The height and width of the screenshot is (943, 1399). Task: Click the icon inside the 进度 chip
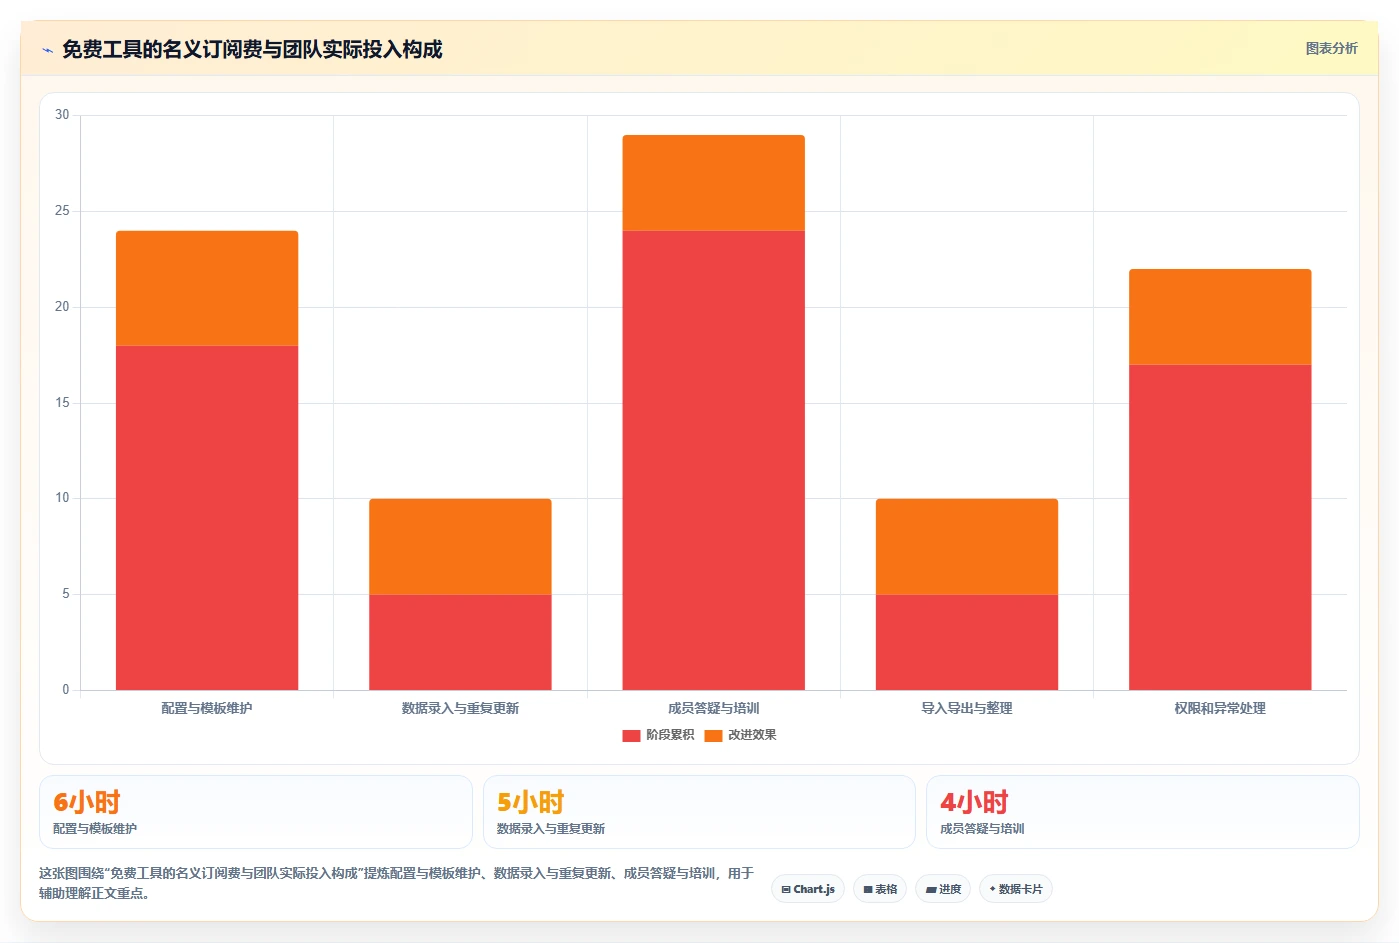(x=931, y=889)
